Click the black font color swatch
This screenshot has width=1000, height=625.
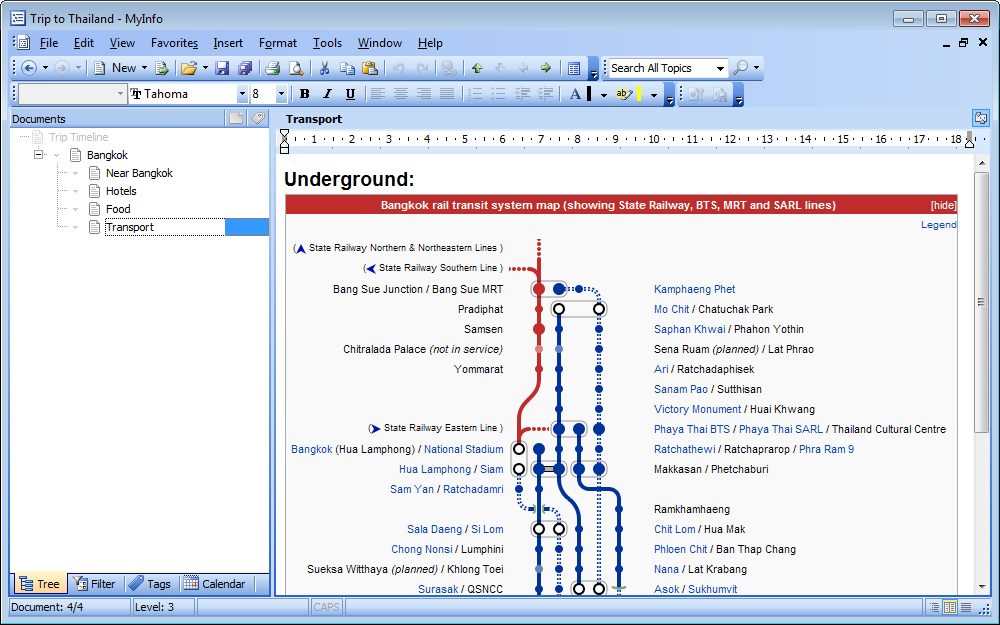(589, 94)
